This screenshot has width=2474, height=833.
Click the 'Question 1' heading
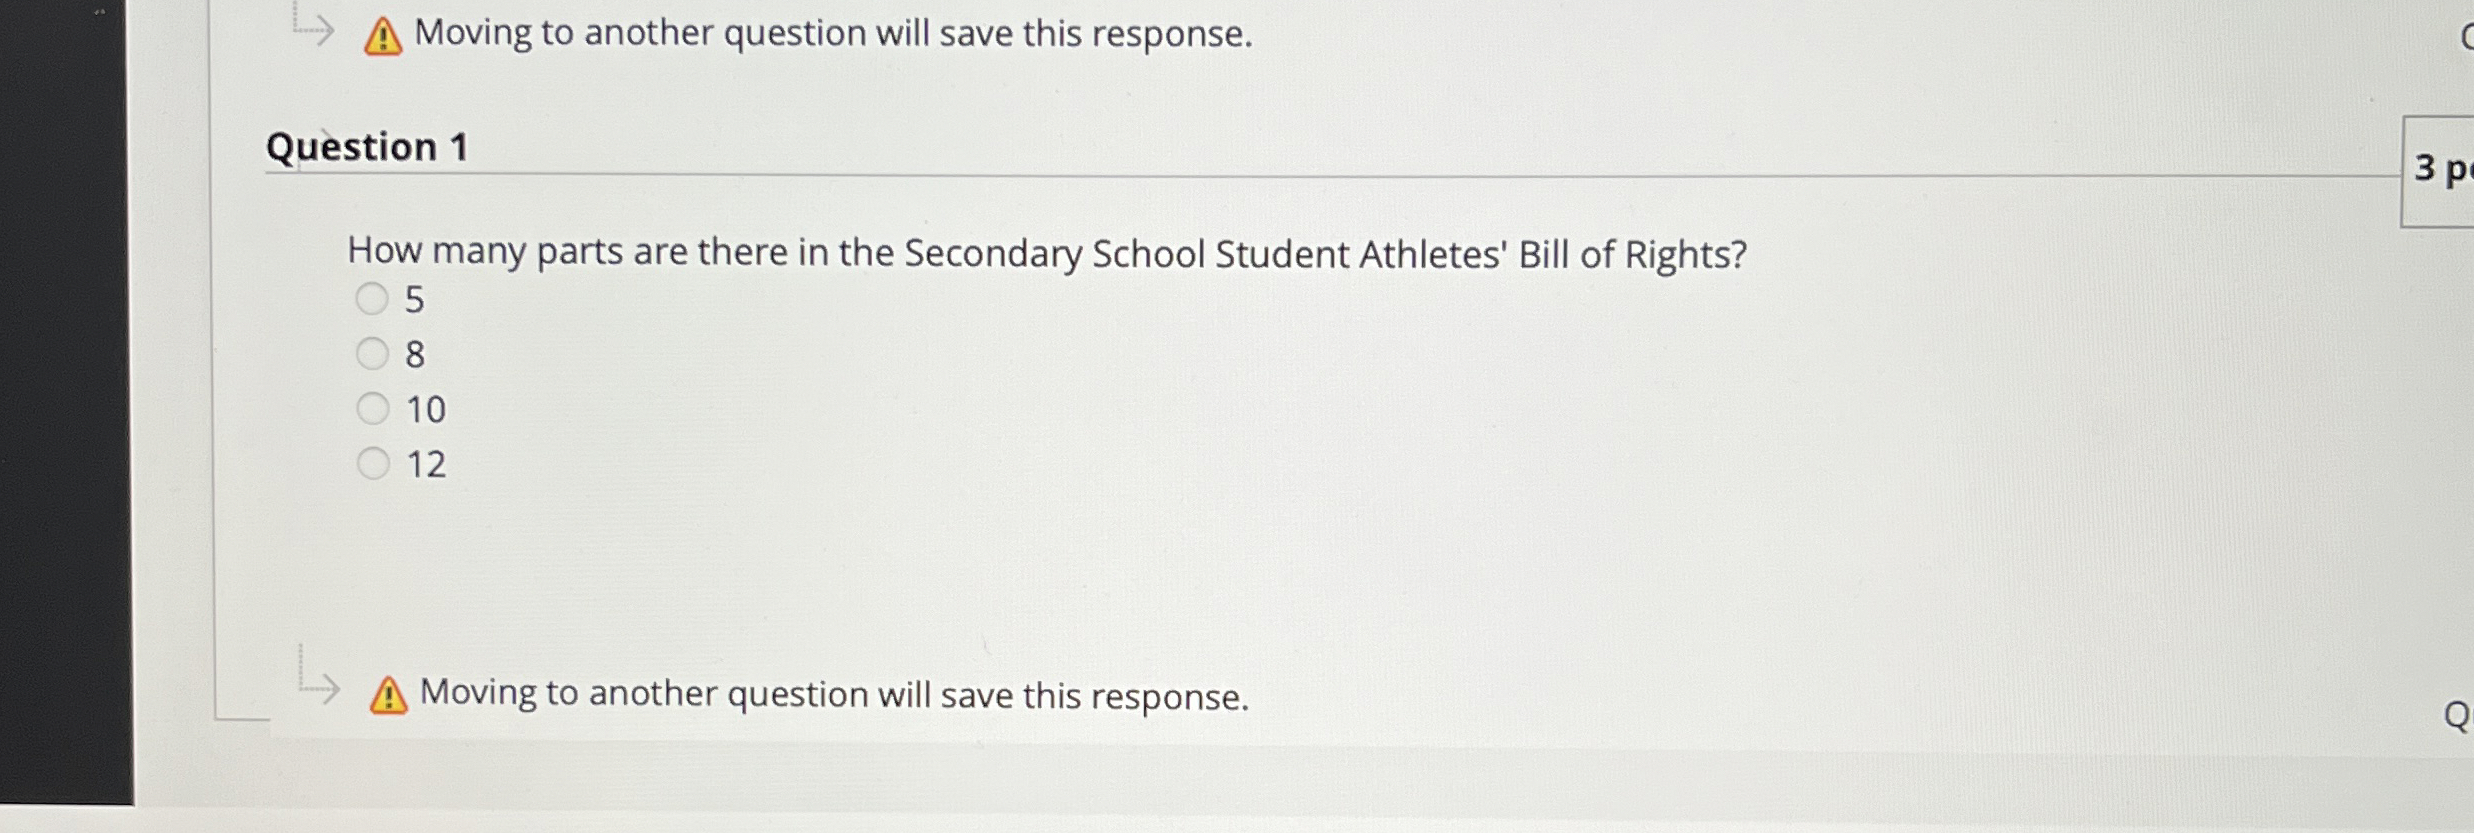tap(367, 148)
